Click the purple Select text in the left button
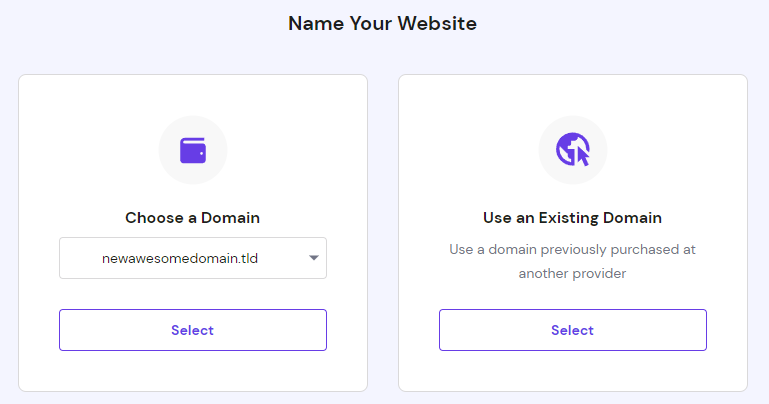This screenshot has height=404, width=769. coord(193,330)
